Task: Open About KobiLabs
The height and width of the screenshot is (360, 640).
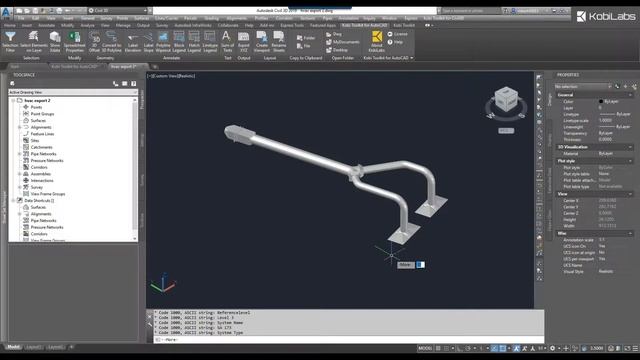Action: click(x=377, y=42)
